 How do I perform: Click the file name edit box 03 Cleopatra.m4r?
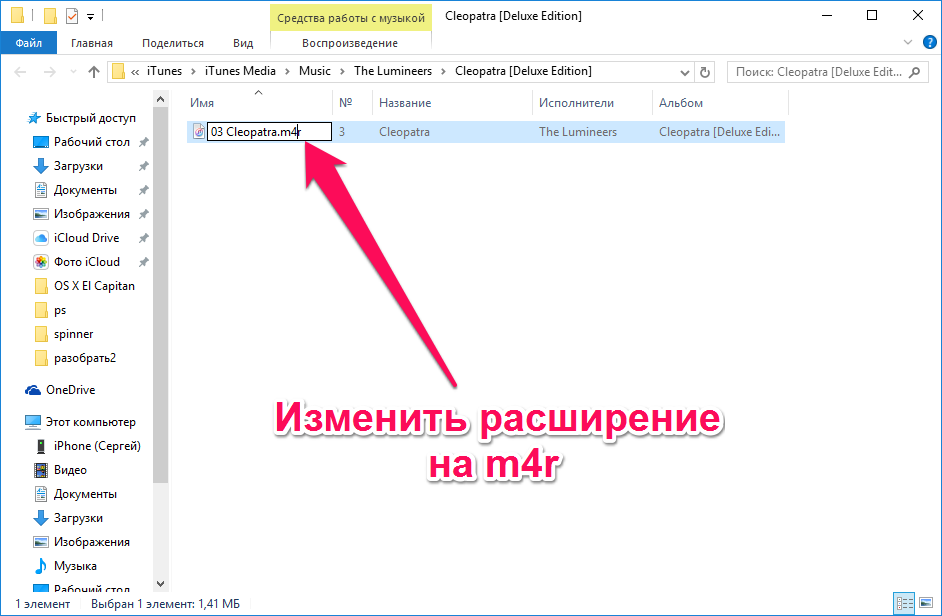(269, 132)
